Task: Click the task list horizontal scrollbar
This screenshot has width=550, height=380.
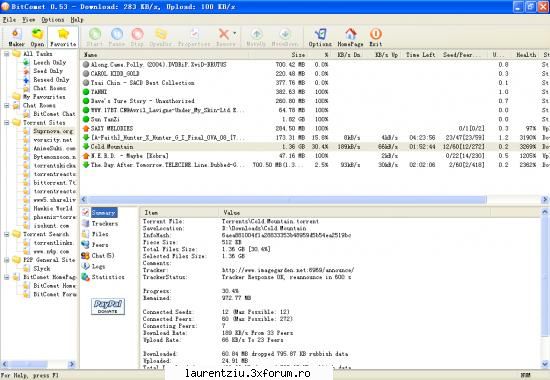Action: (x=287, y=200)
